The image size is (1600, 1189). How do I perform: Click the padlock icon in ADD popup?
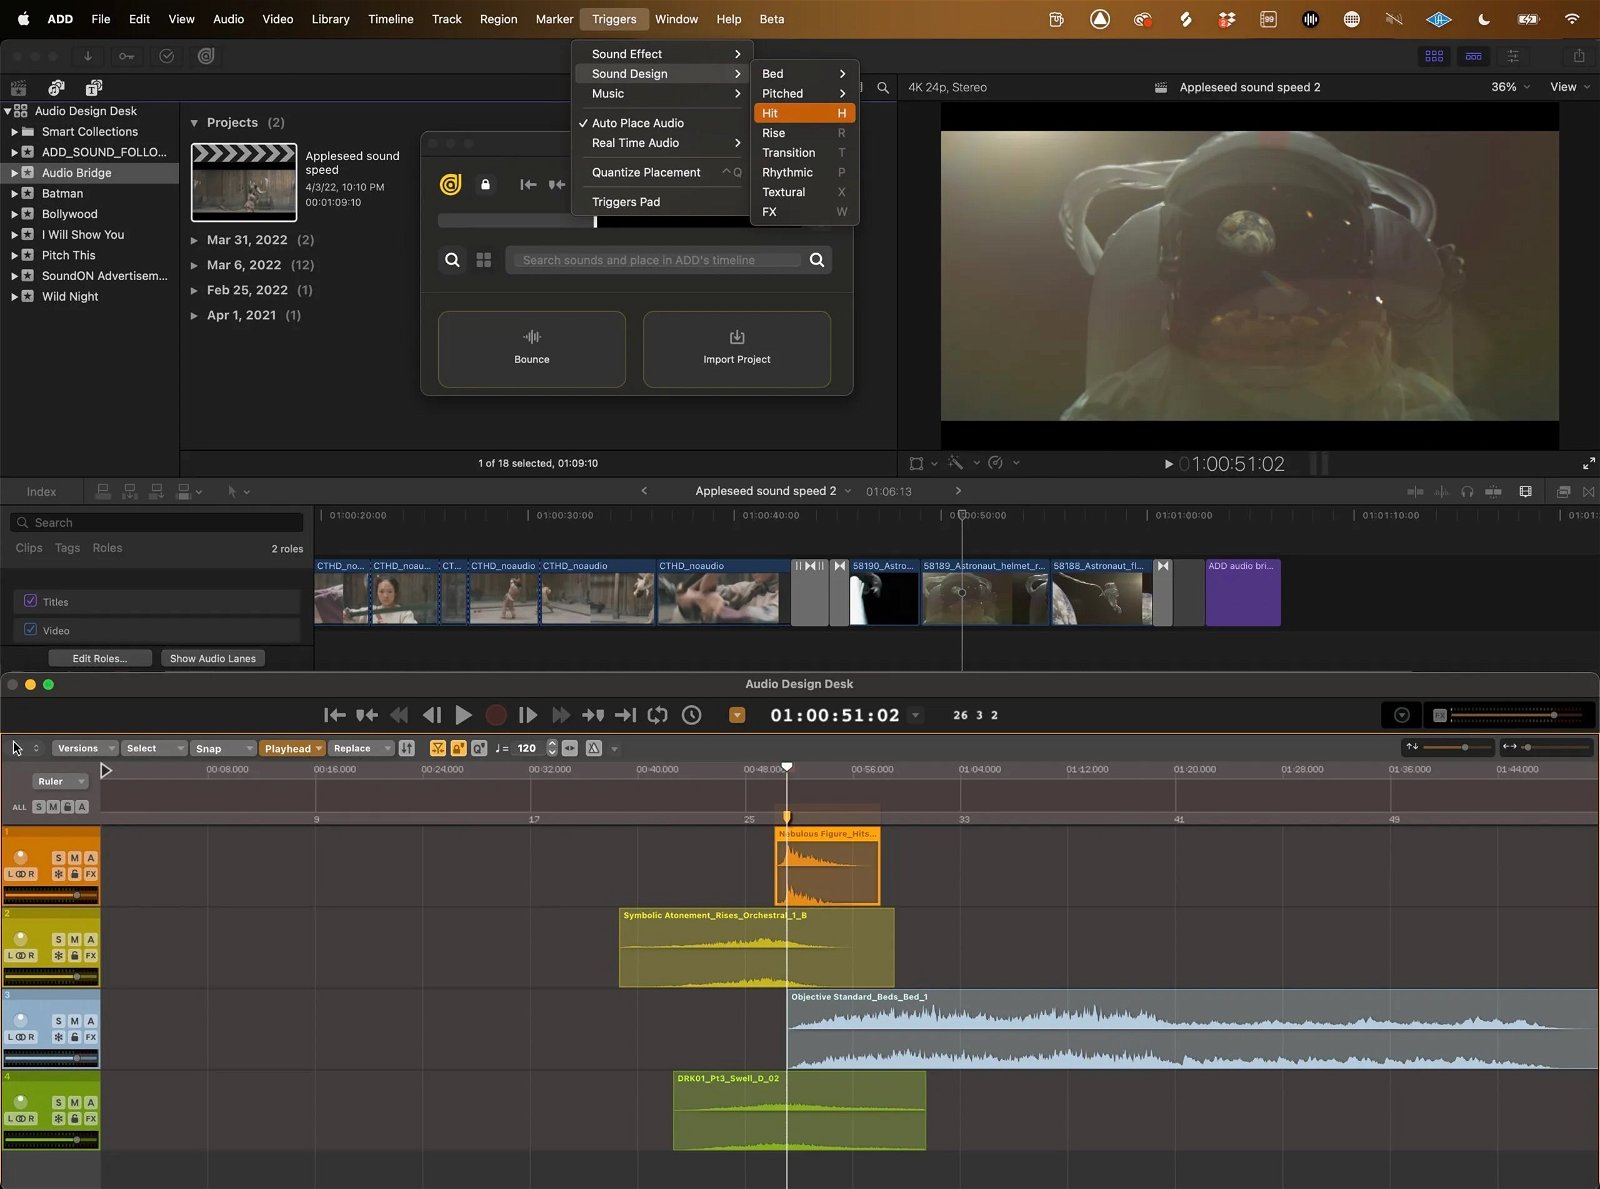486,184
